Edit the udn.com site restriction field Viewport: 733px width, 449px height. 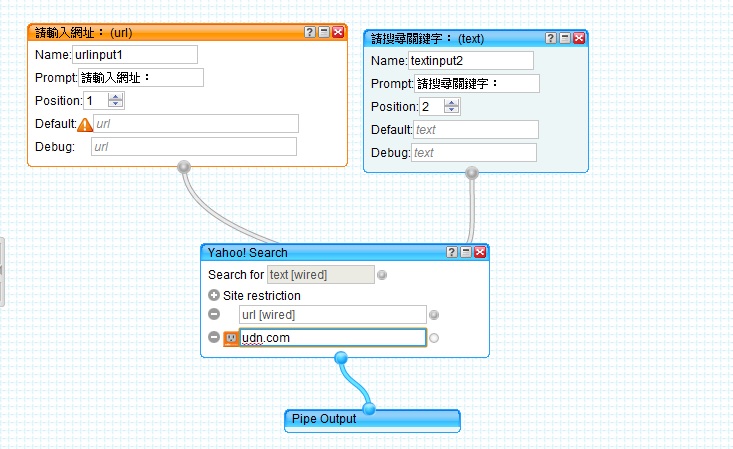pyautogui.click(x=333, y=338)
